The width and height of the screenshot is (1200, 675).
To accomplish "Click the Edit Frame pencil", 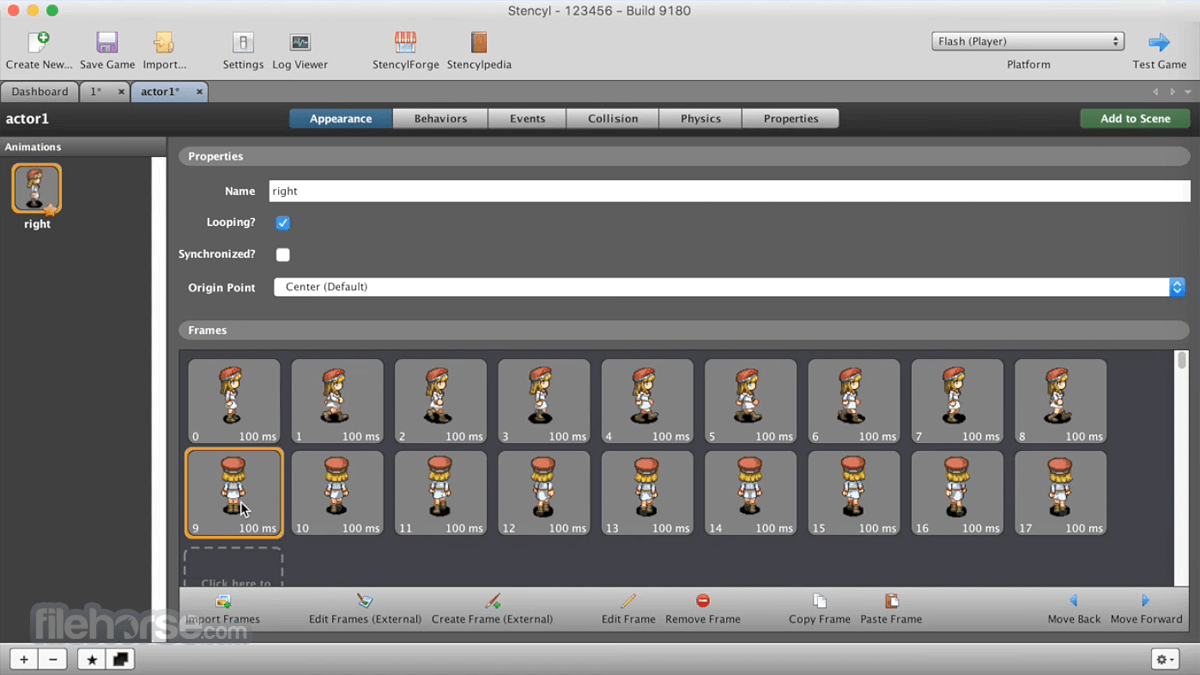I will (628, 601).
